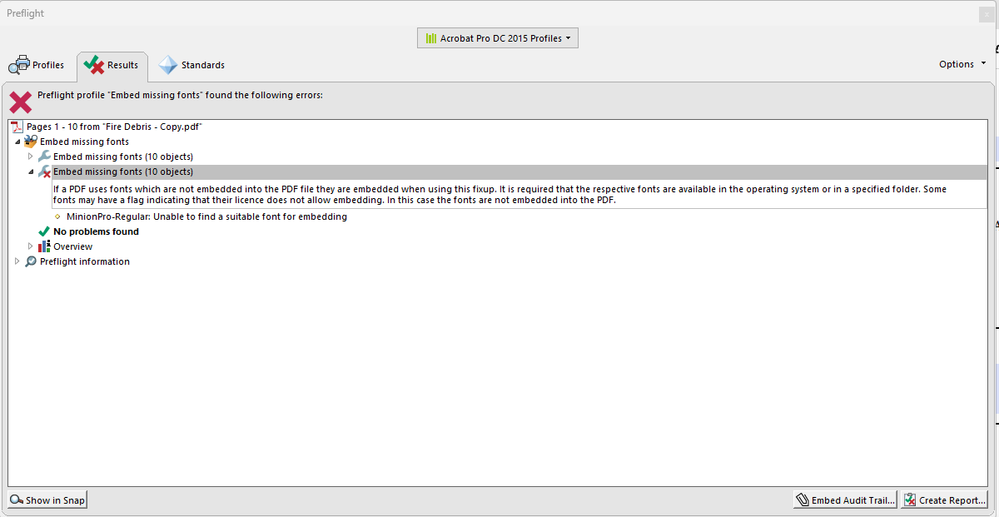Expand the Overview tree node

point(31,247)
